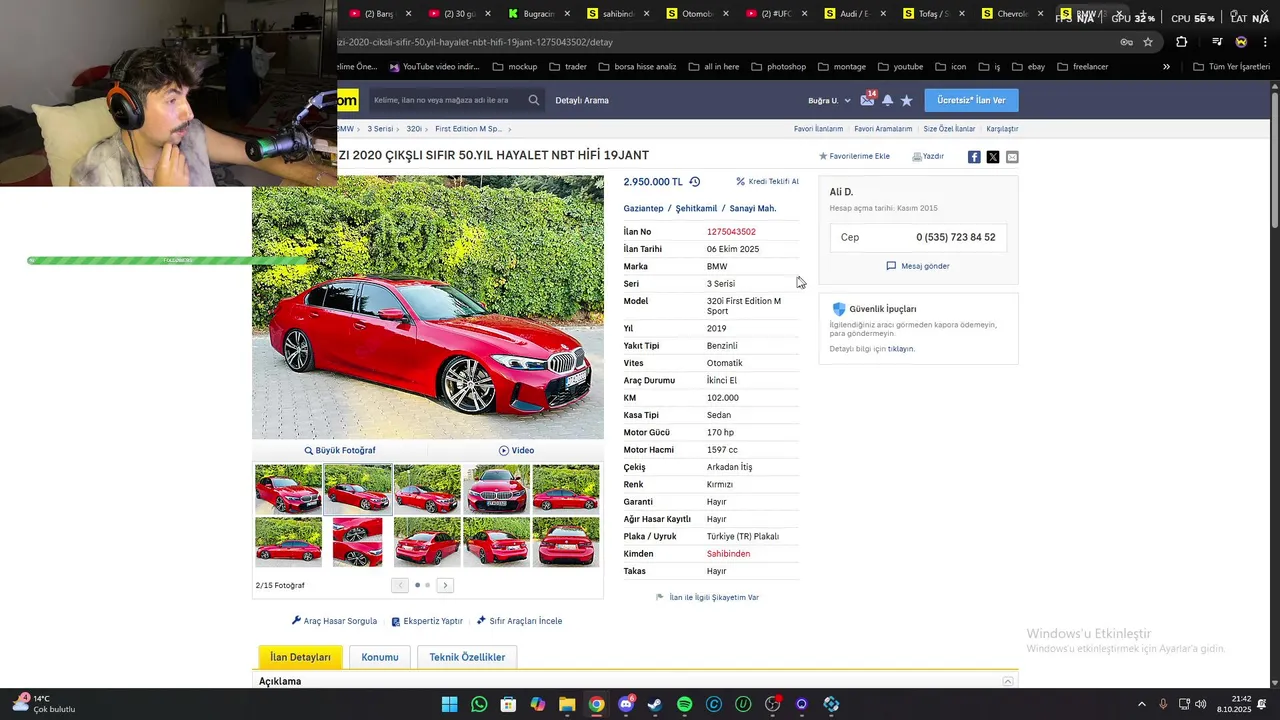The height and width of the screenshot is (720, 1280).
Task: Click İlan ile İlgili Şikayetim Var link
Action: click(707, 597)
